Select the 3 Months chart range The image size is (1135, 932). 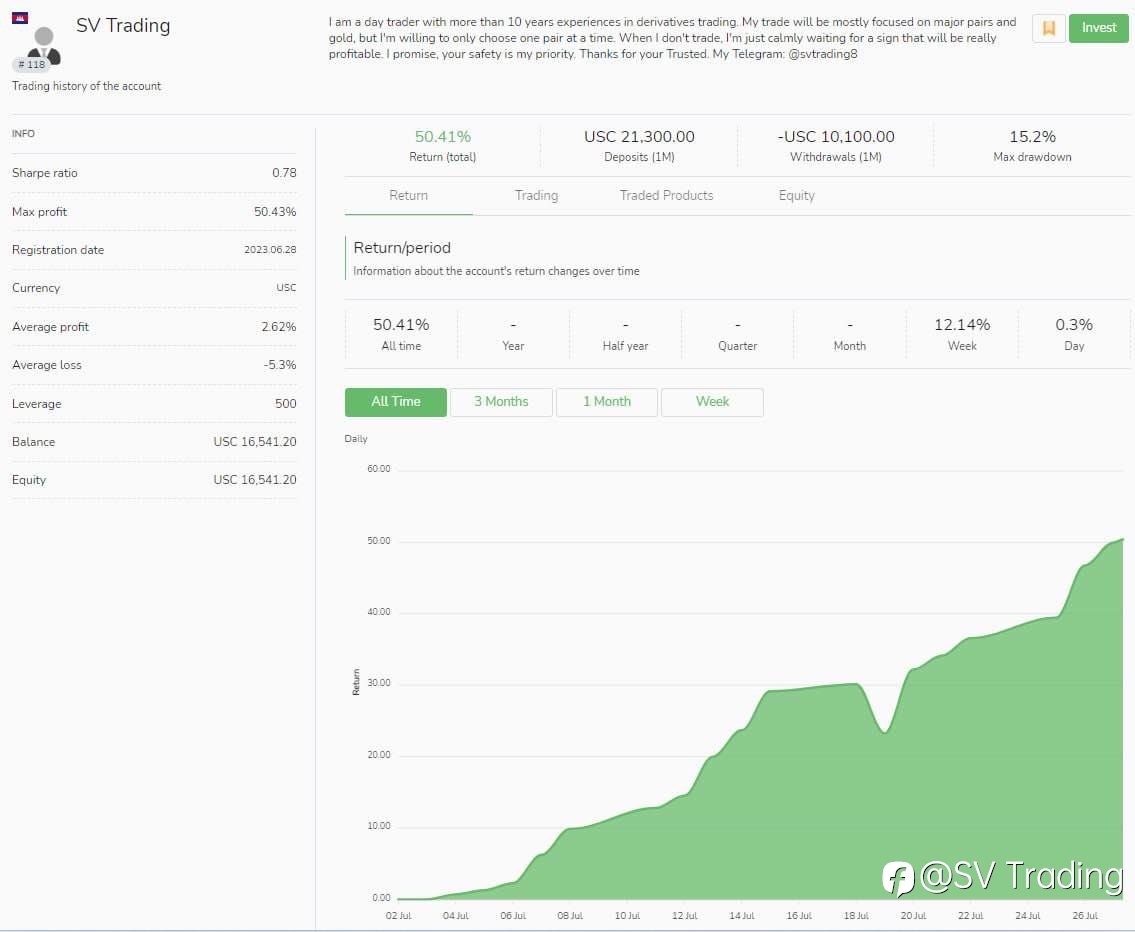[x=501, y=402]
